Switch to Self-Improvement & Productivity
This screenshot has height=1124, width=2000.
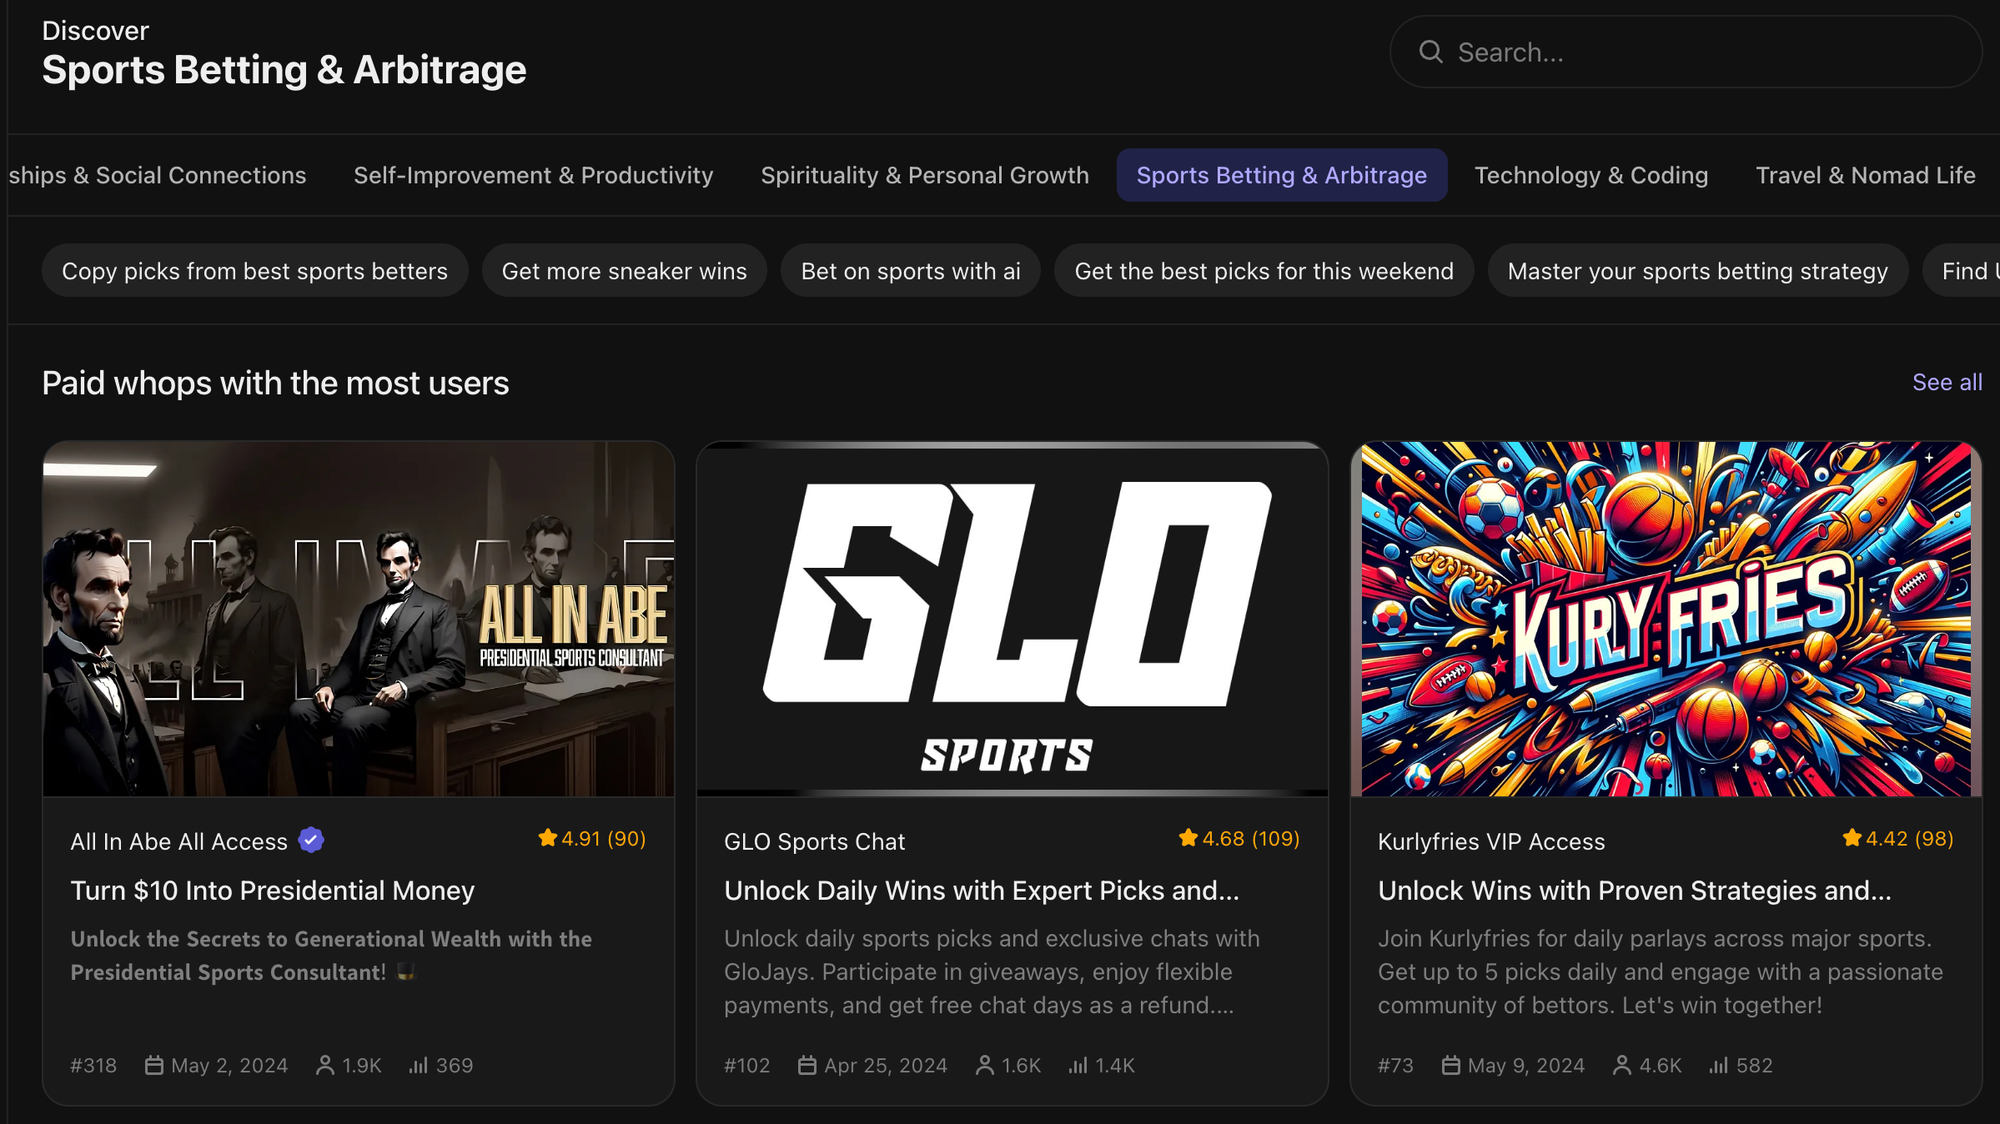(533, 175)
